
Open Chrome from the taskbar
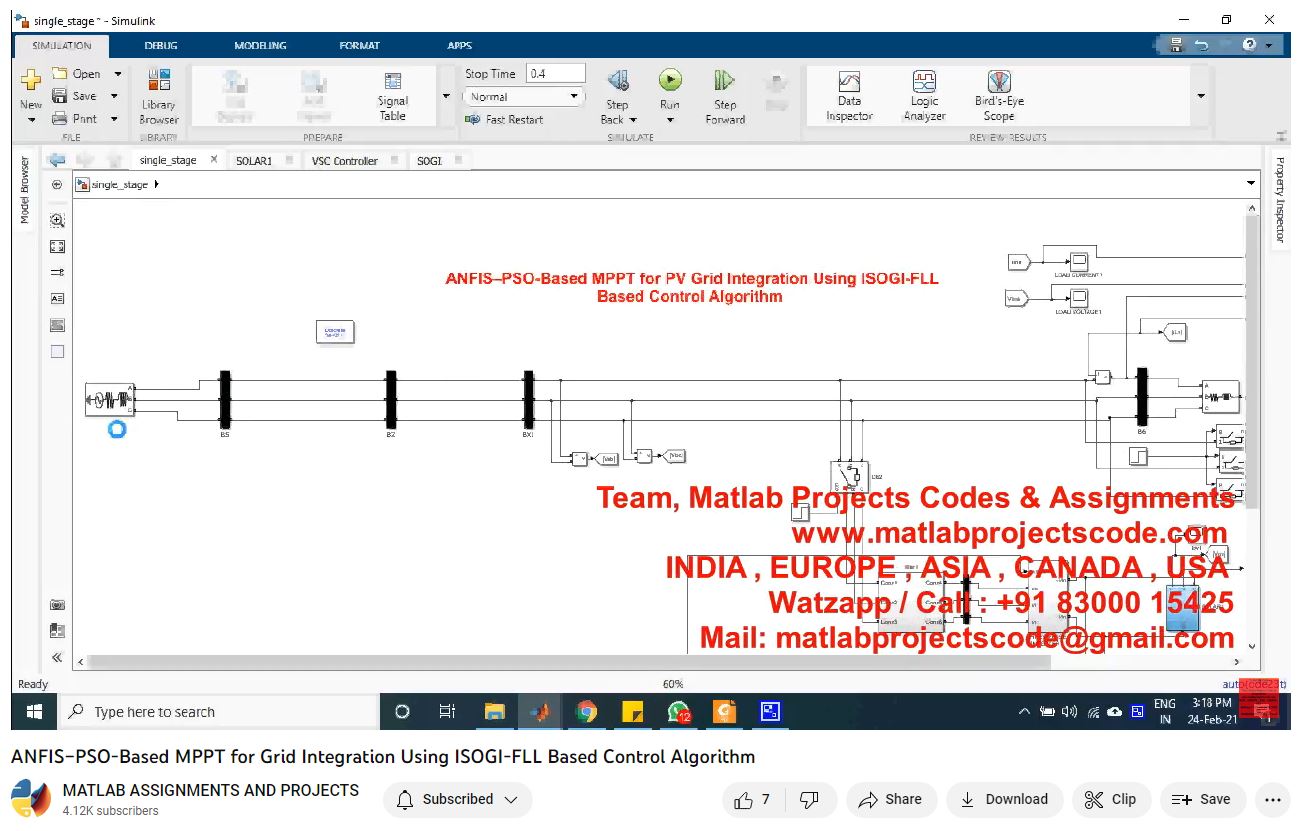pos(586,712)
